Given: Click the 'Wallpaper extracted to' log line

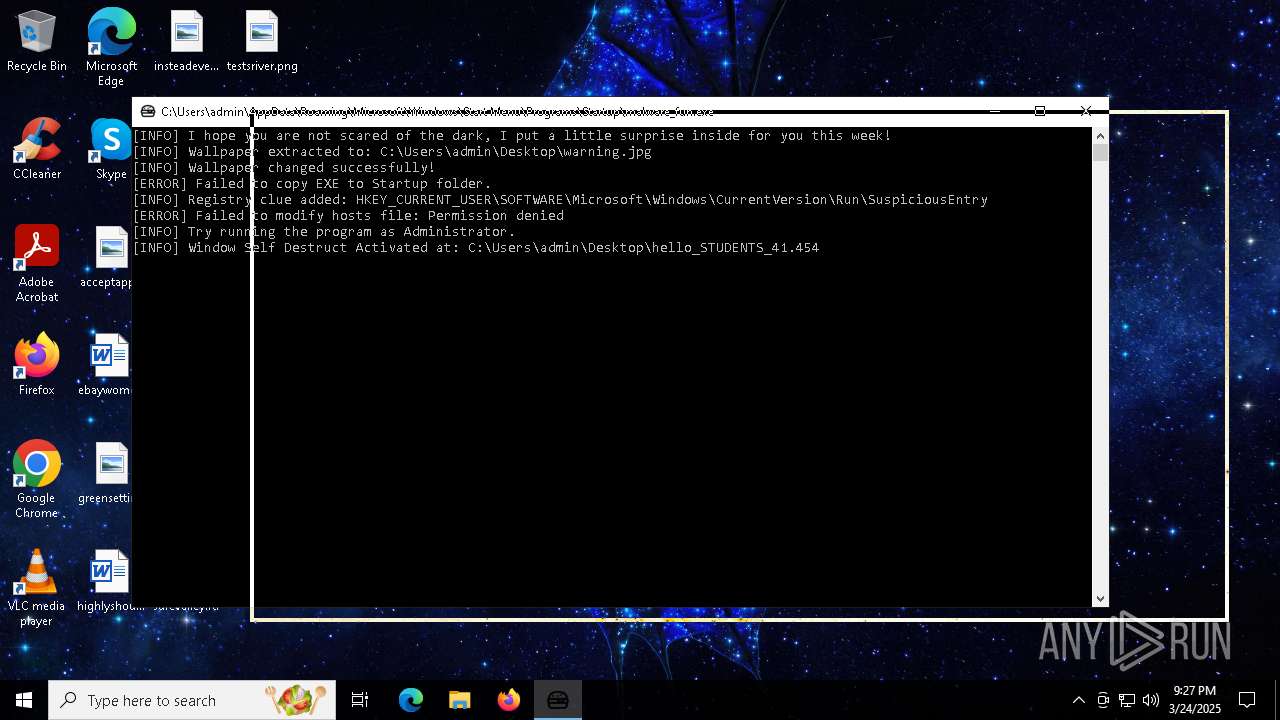Looking at the screenshot, I should 392,152.
